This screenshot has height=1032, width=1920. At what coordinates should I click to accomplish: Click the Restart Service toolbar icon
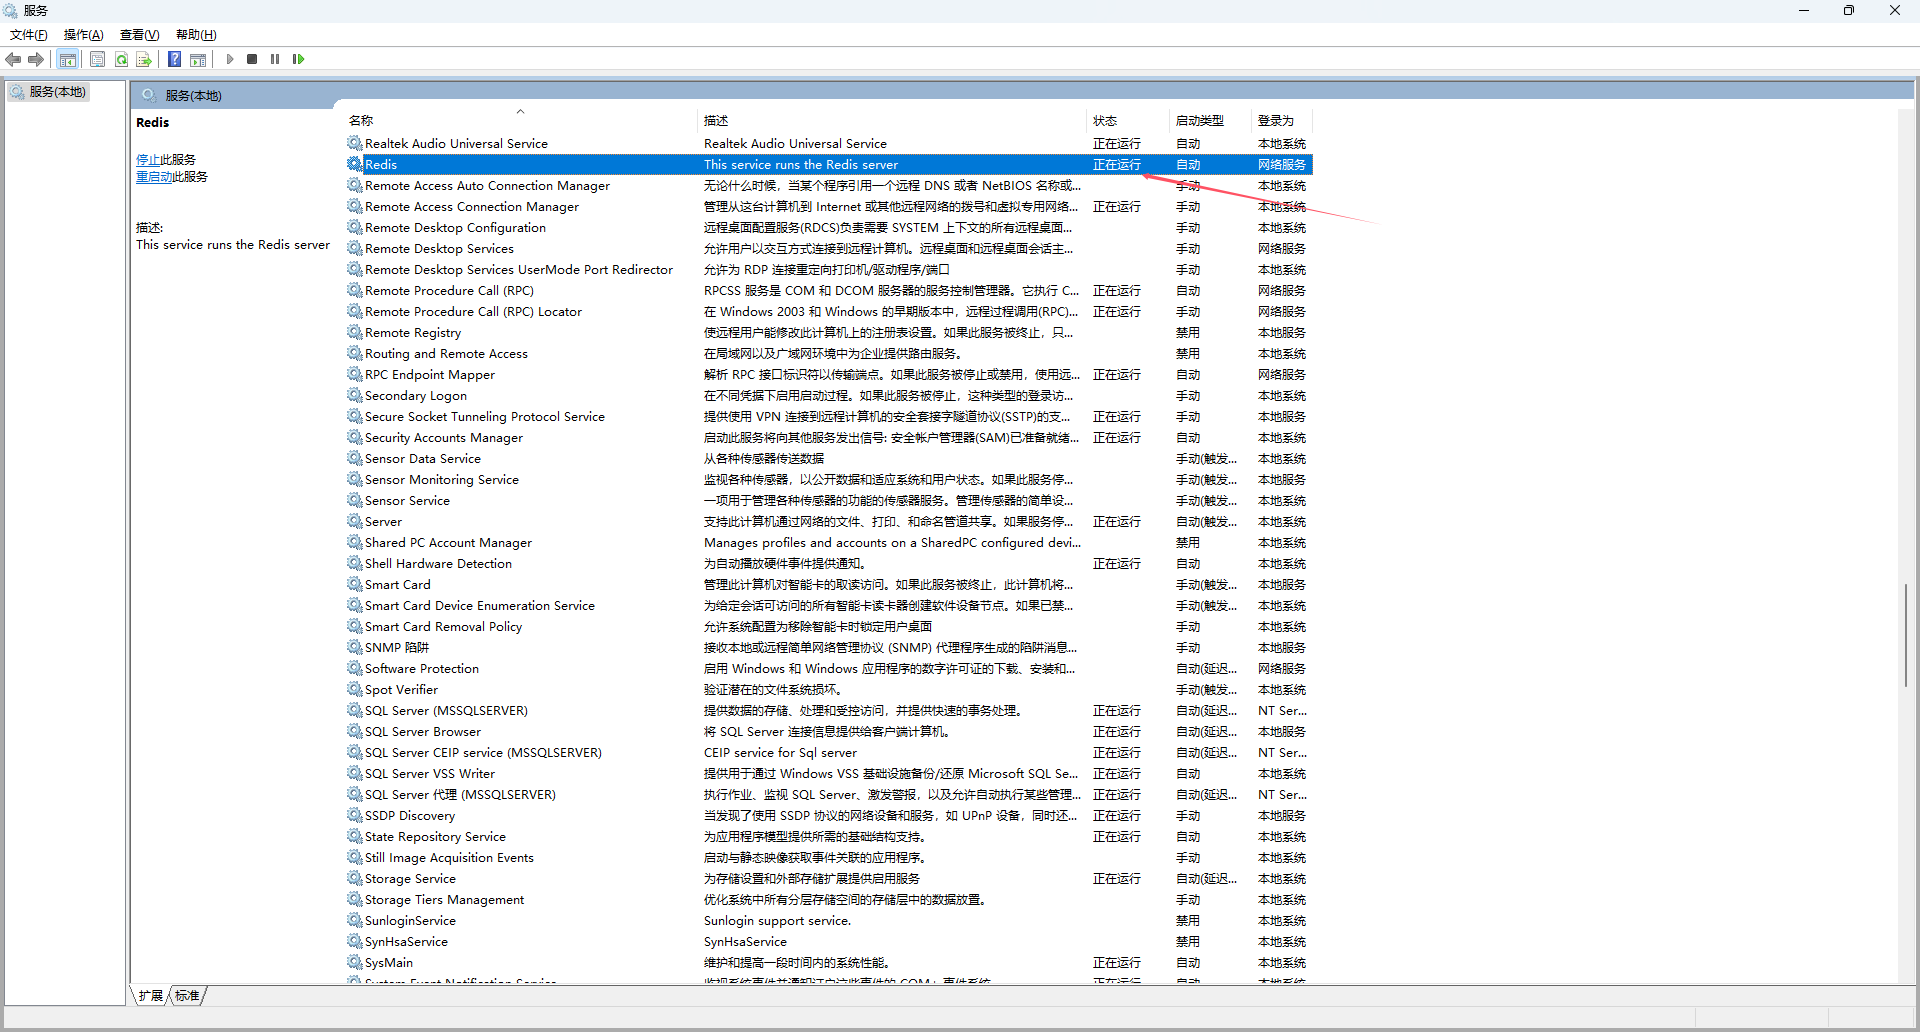(298, 59)
